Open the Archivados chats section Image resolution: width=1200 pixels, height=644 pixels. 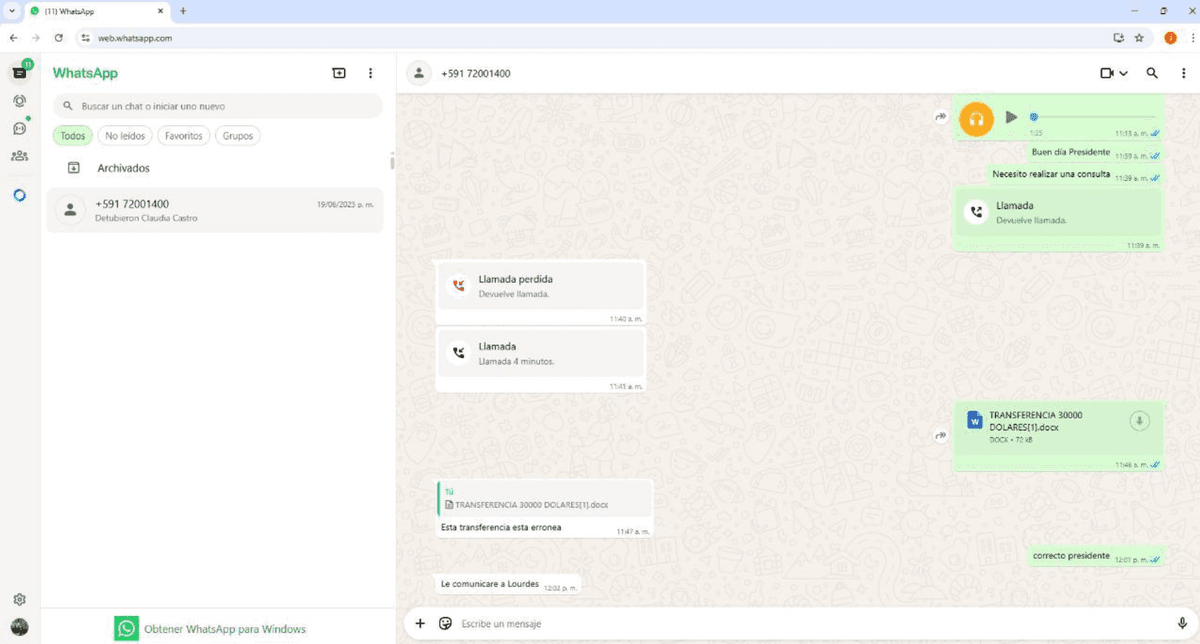(x=123, y=168)
